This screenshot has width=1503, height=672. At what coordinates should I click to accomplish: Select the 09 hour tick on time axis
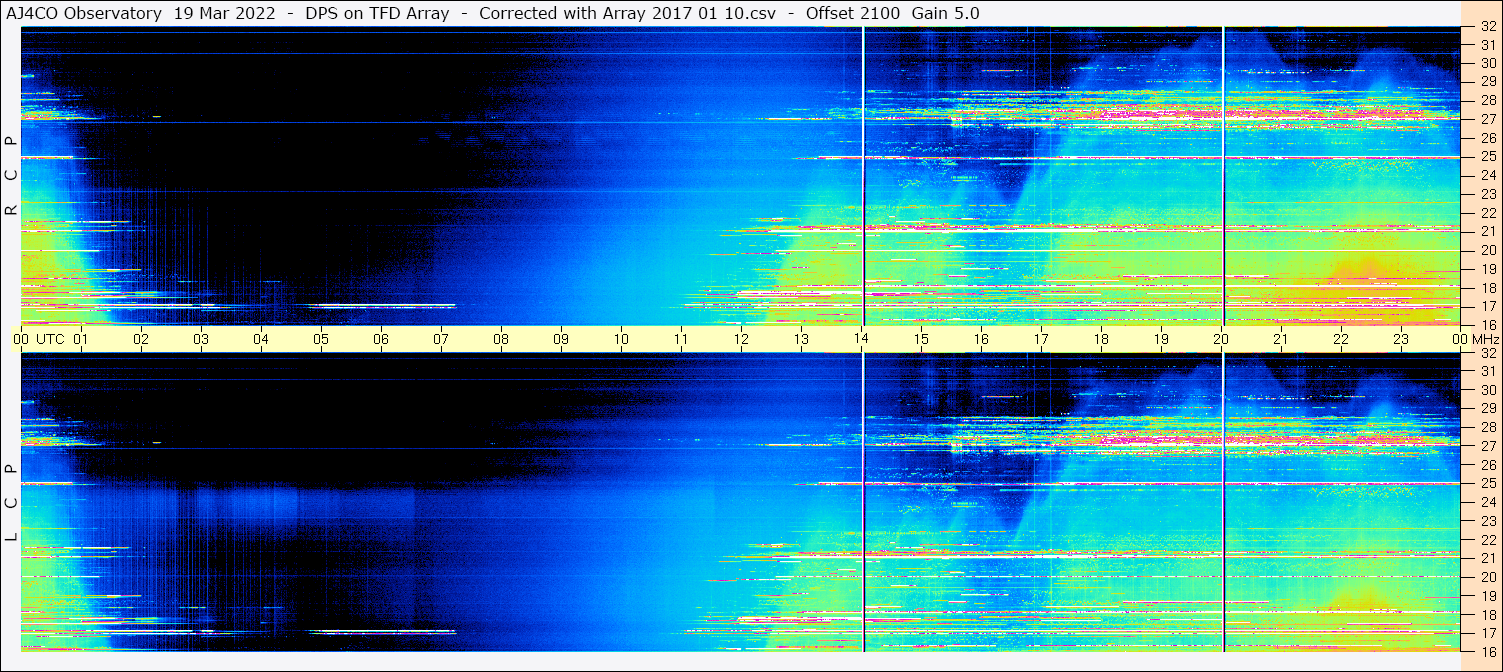click(x=561, y=339)
